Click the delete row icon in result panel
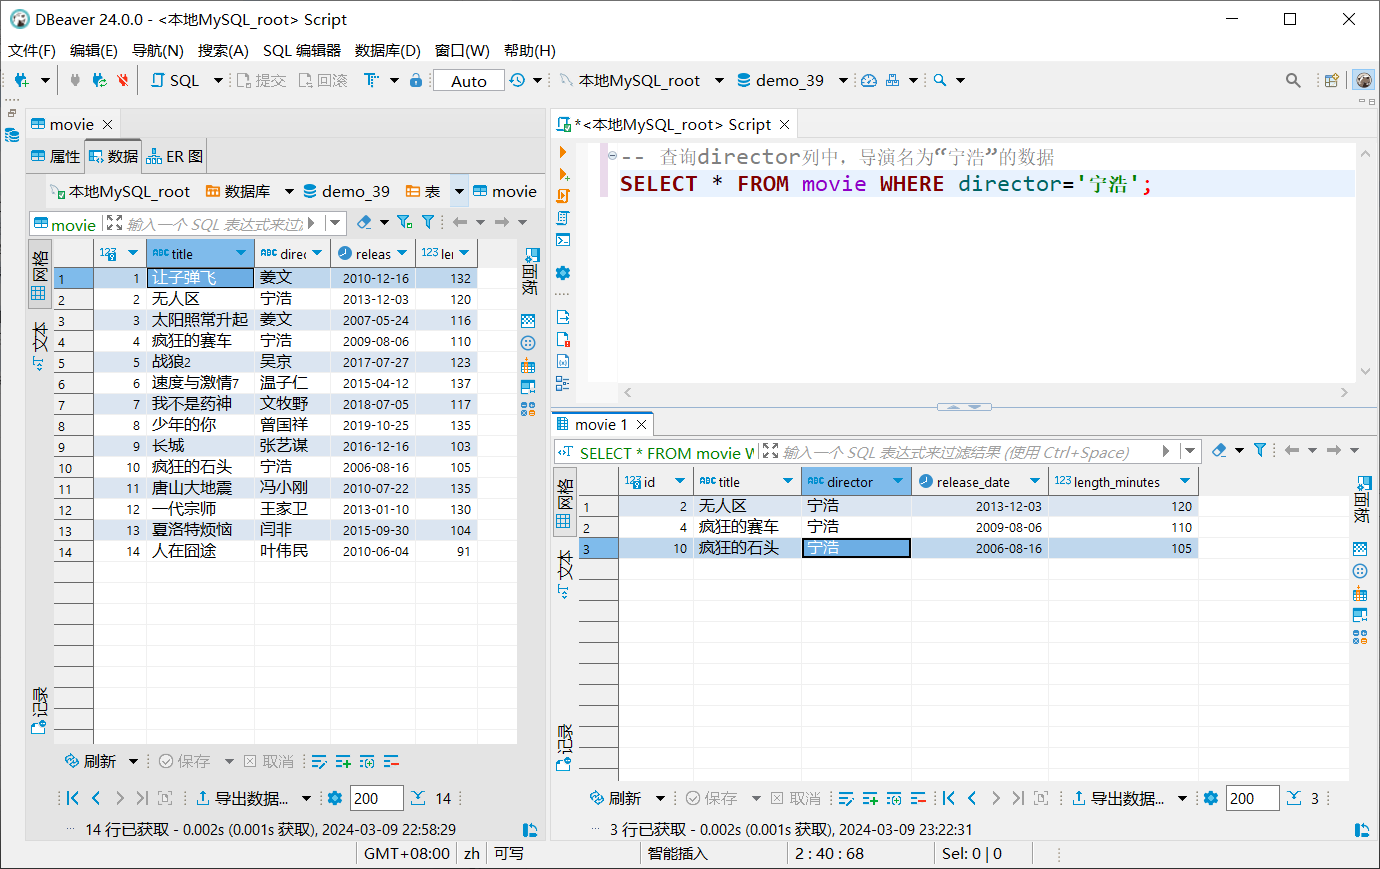Image resolution: width=1380 pixels, height=869 pixels. tap(918, 798)
